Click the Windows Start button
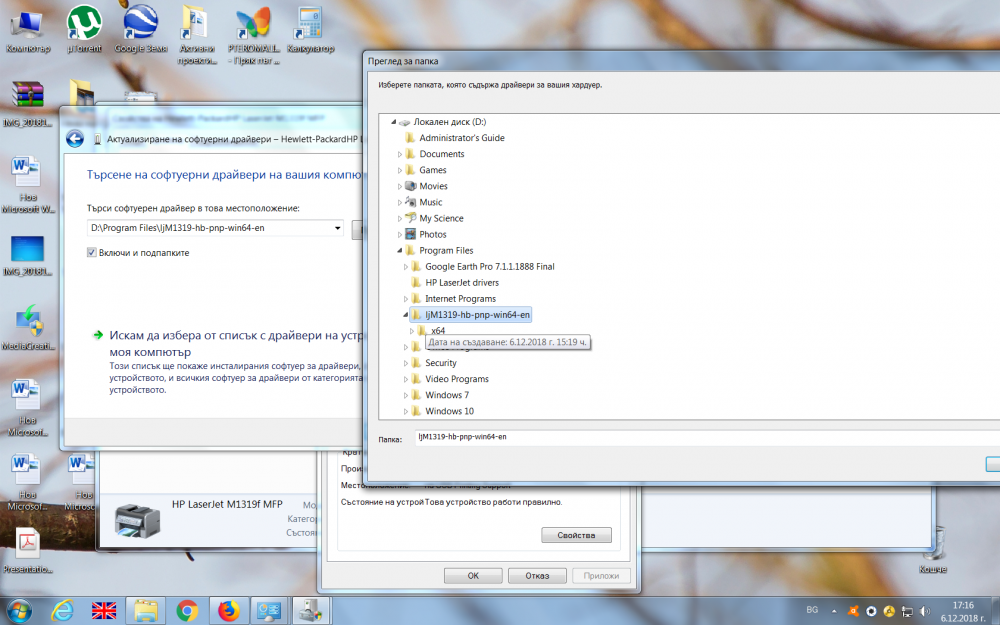This screenshot has width=1000, height=625. 19,611
